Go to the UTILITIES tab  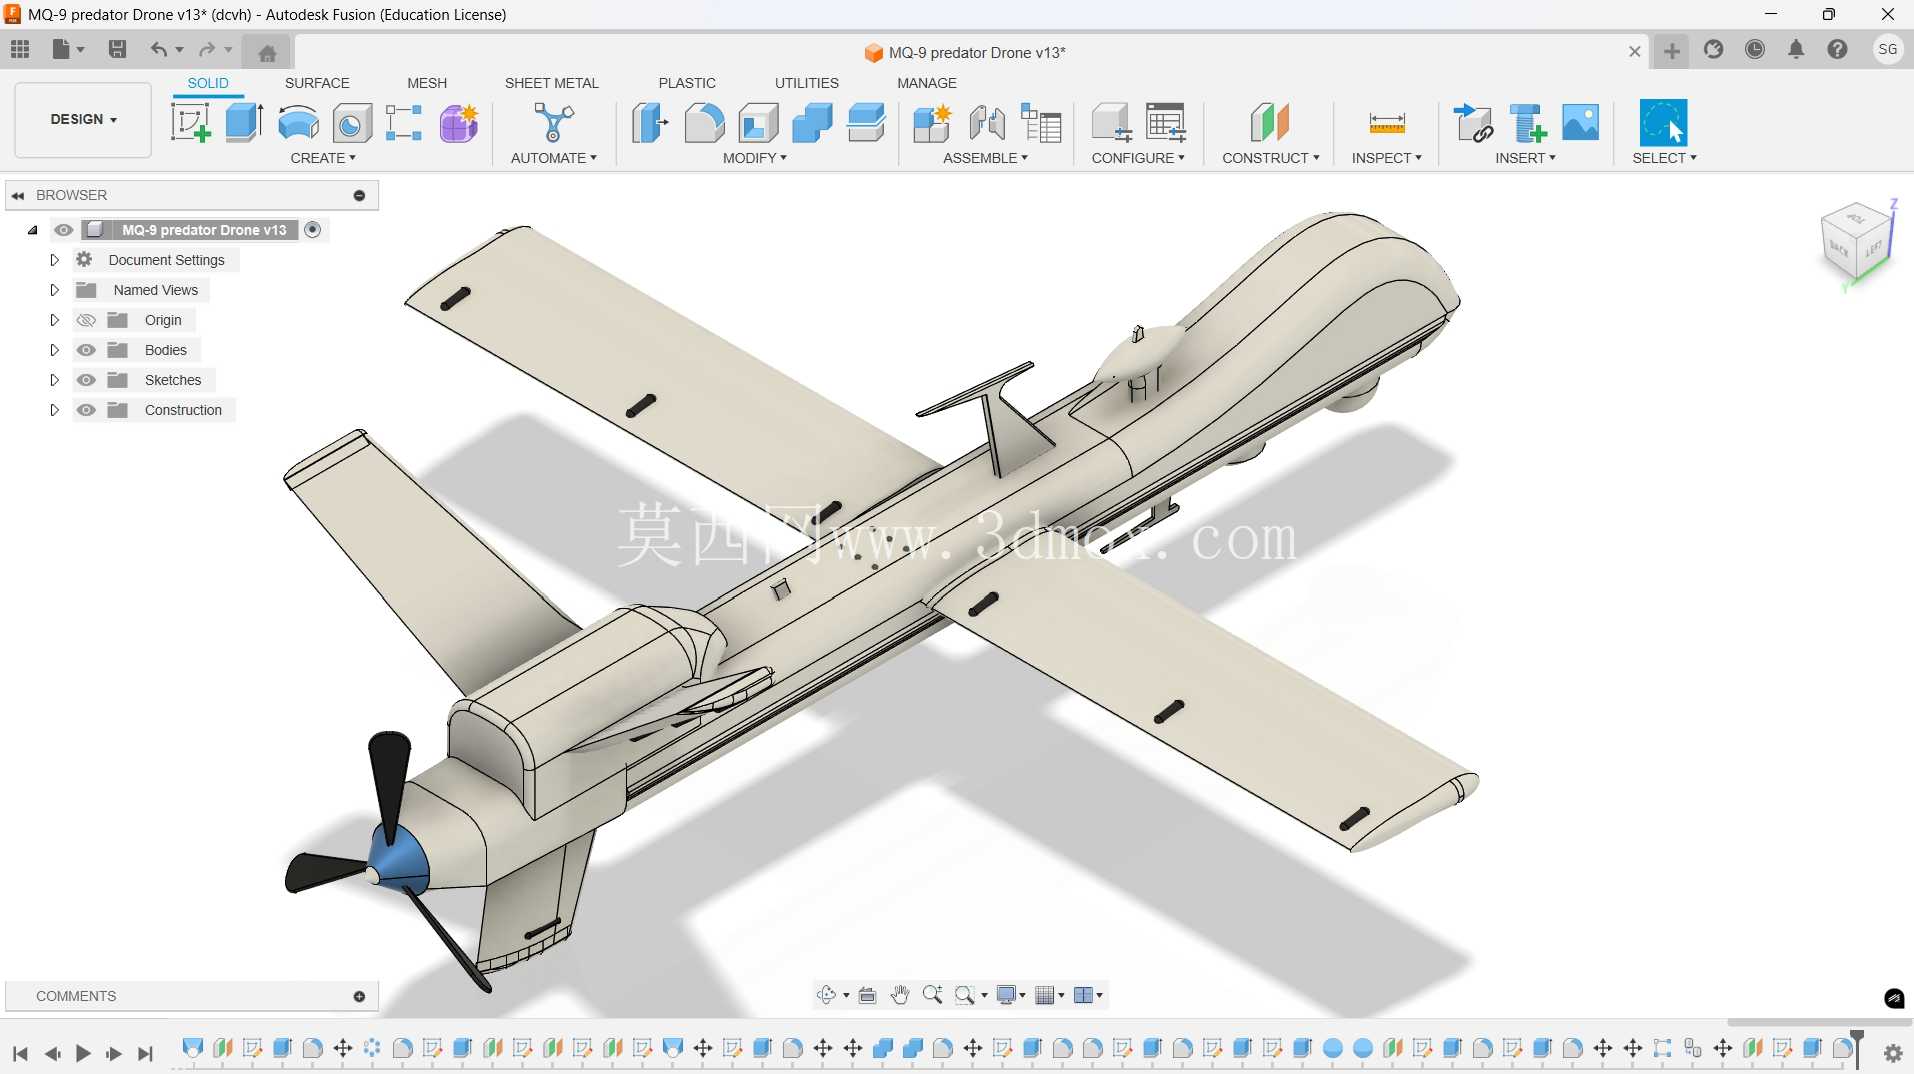coord(807,83)
